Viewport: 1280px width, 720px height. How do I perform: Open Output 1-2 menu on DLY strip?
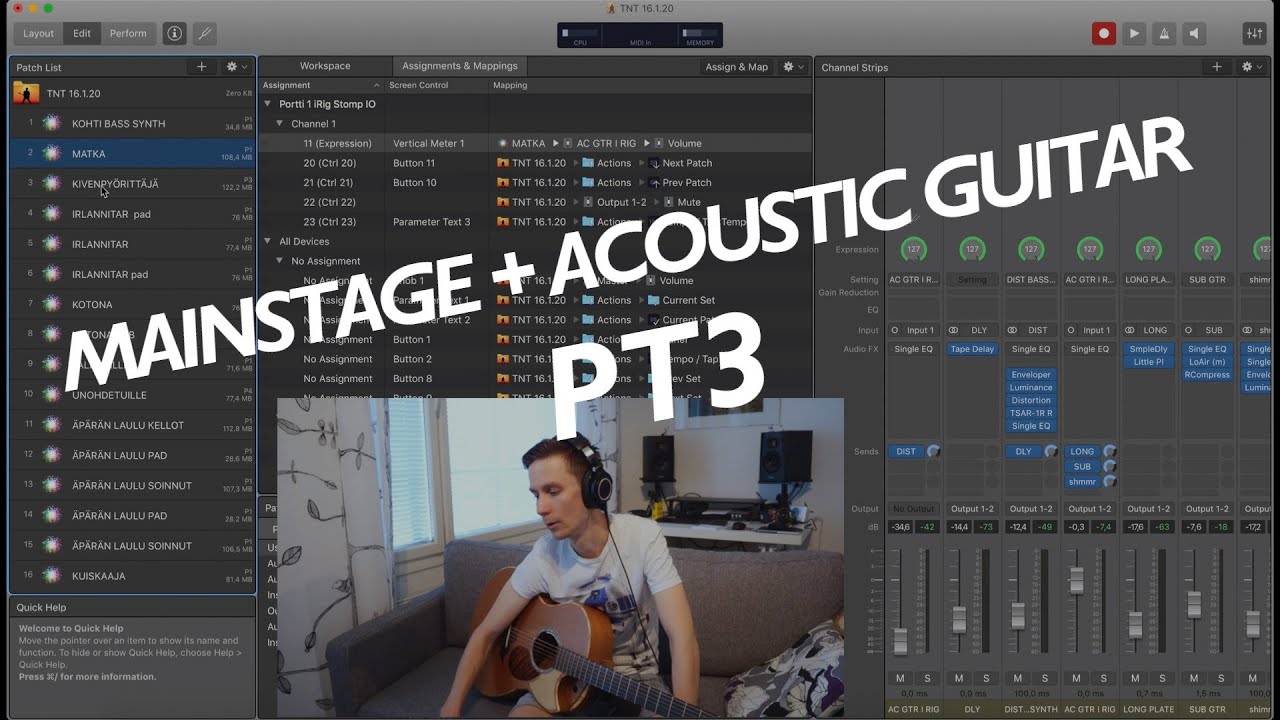pos(972,509)
